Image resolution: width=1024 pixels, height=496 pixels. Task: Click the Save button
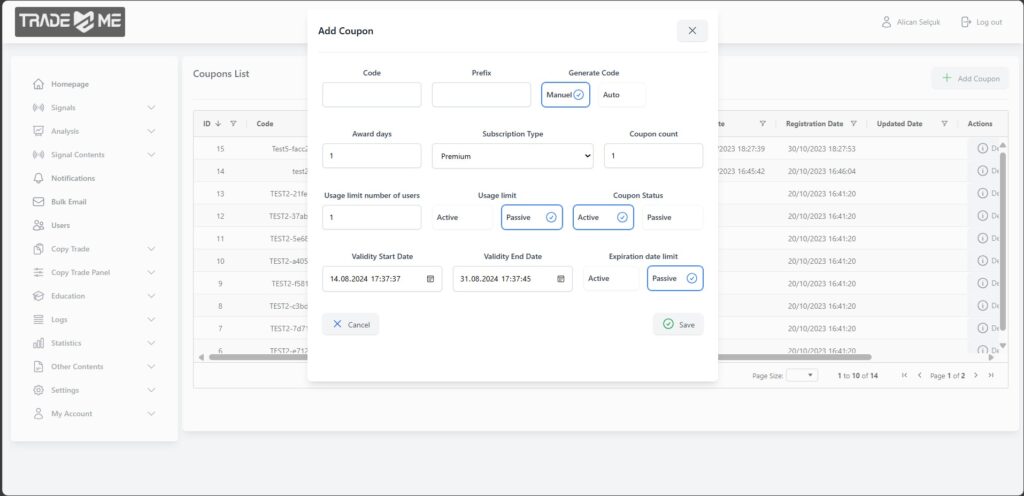tap(678, 324)
